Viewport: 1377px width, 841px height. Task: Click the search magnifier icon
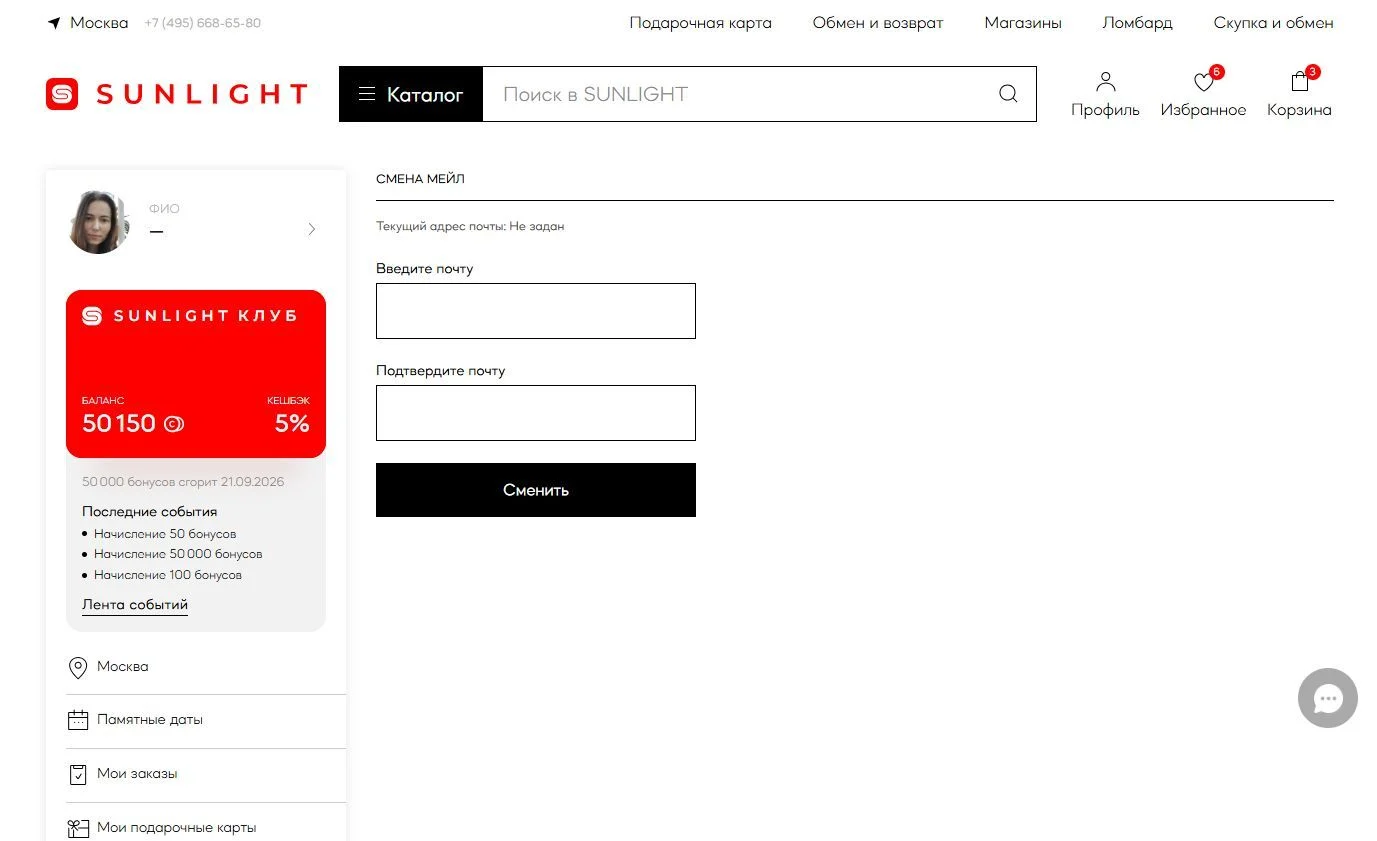[x=1008, y=94]
